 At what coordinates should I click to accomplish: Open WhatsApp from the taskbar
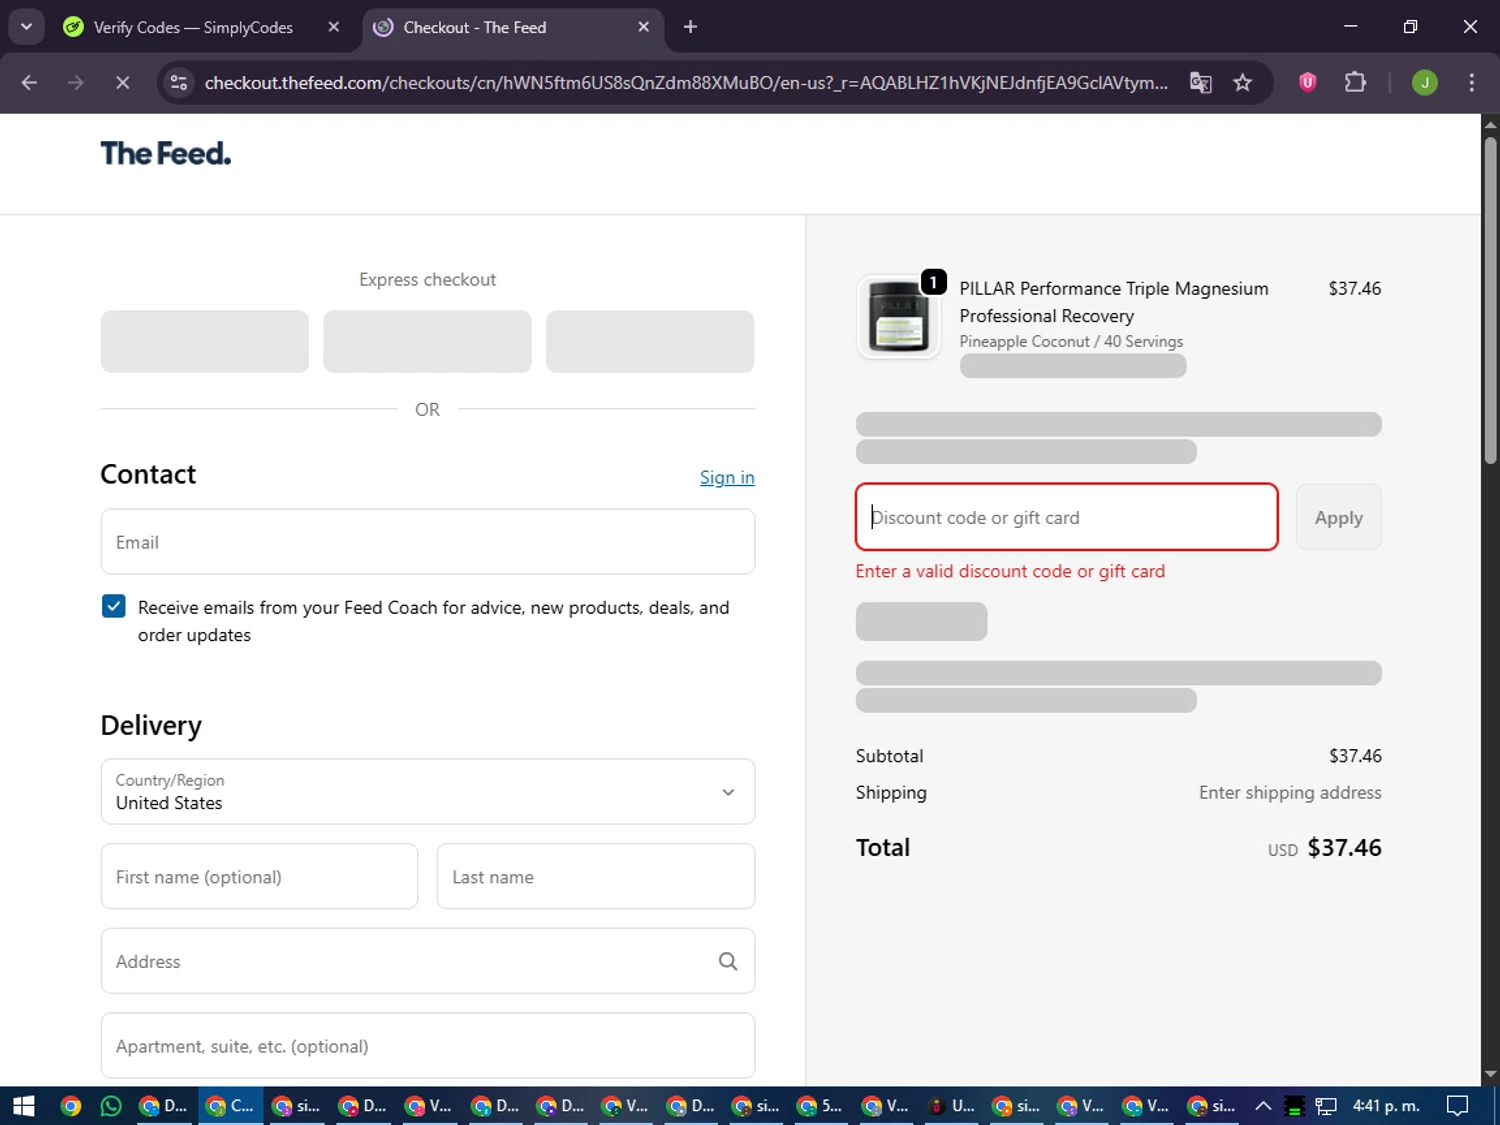coord(111,1106)
